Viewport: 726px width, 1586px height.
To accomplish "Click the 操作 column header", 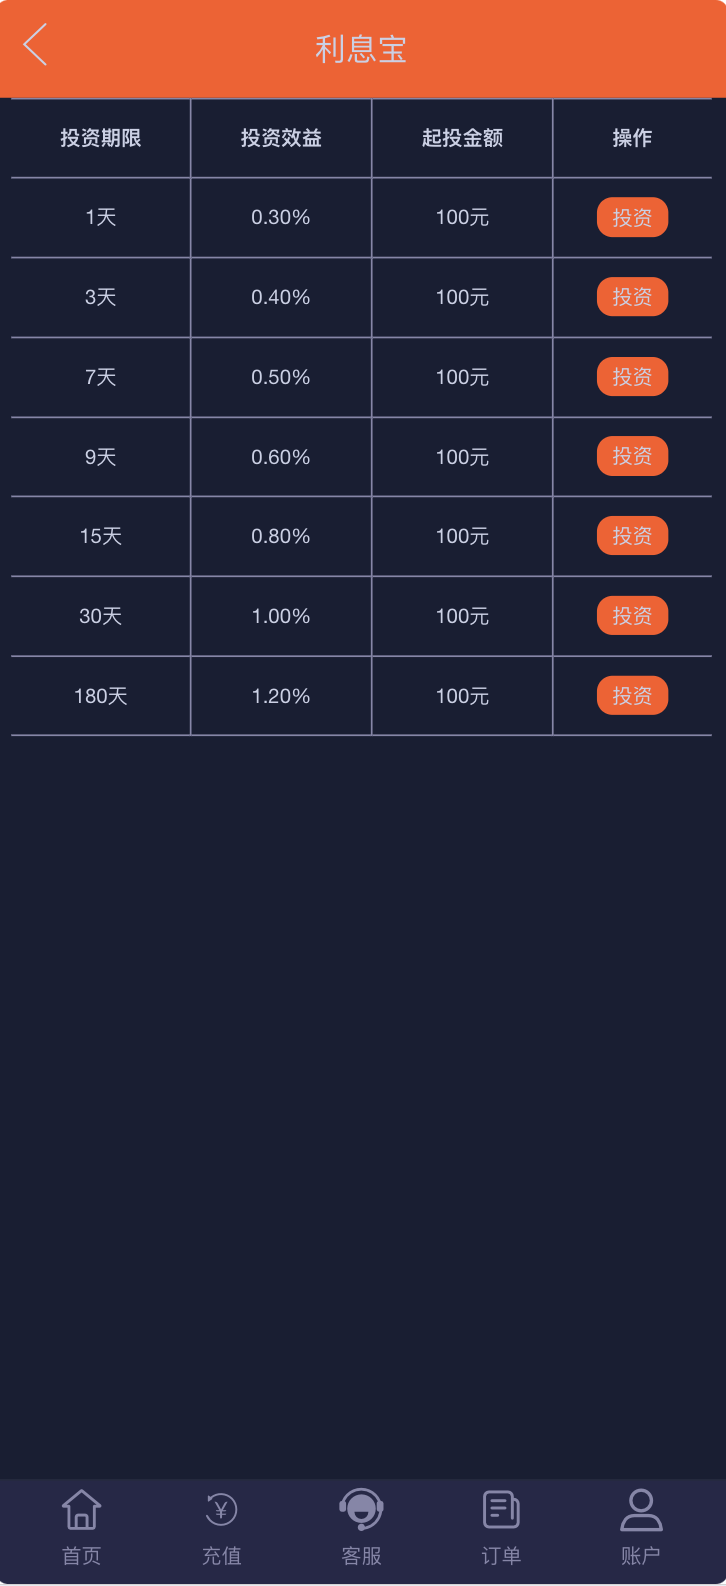I will (632, 138).
